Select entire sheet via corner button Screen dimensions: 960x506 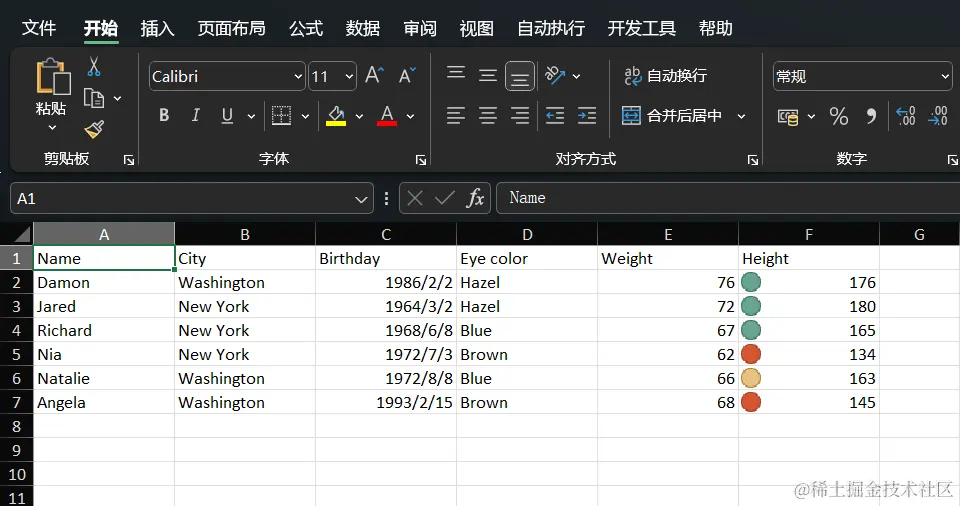[x=17, y=234]
